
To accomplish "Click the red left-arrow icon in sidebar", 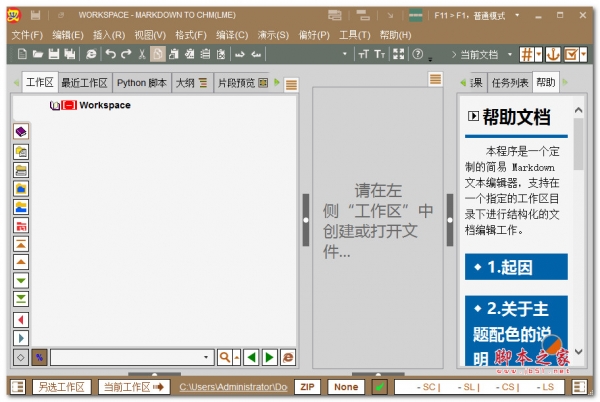I will pos(20,320).
